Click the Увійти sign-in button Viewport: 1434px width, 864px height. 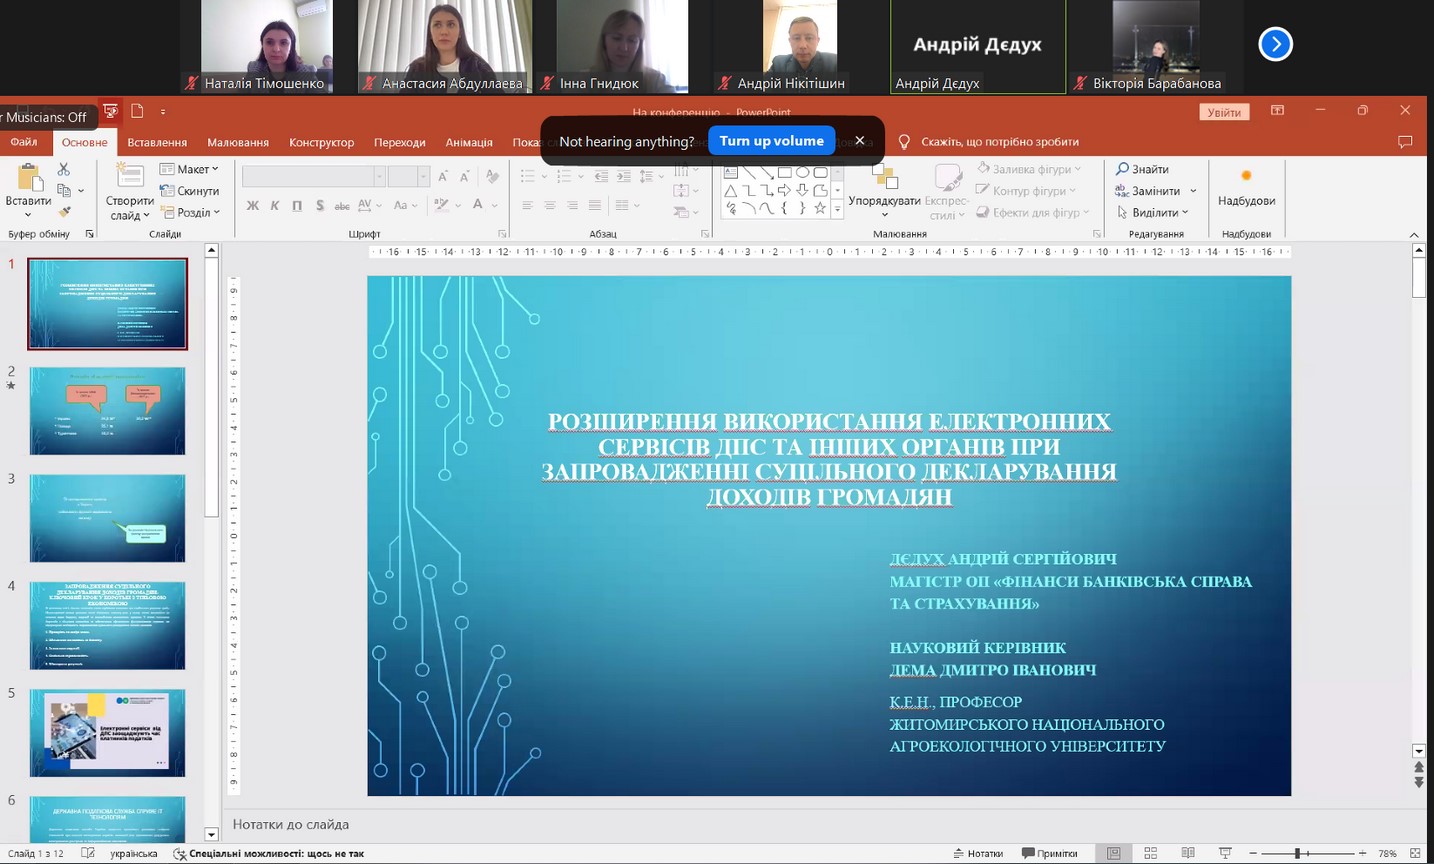point(1223,112)
